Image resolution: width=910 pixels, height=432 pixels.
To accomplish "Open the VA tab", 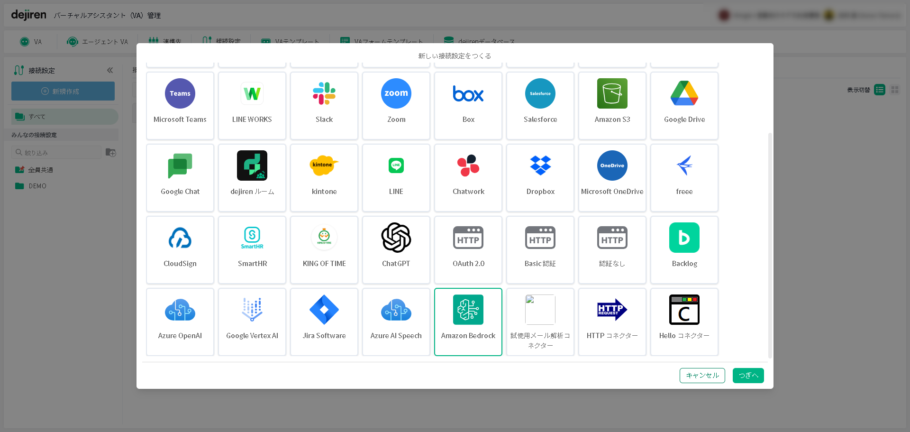I will coord(31,42).
